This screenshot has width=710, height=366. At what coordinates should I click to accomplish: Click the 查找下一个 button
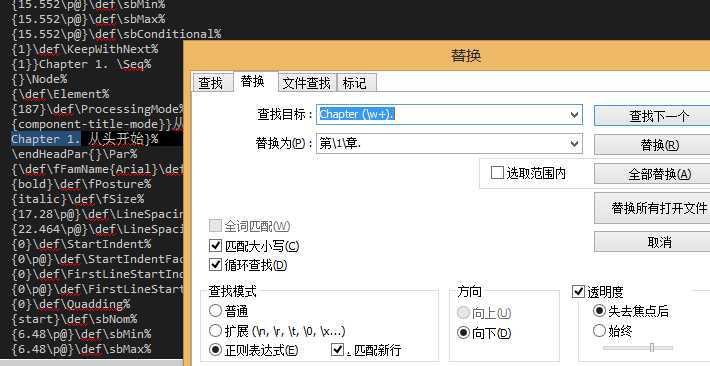[652, 116]
